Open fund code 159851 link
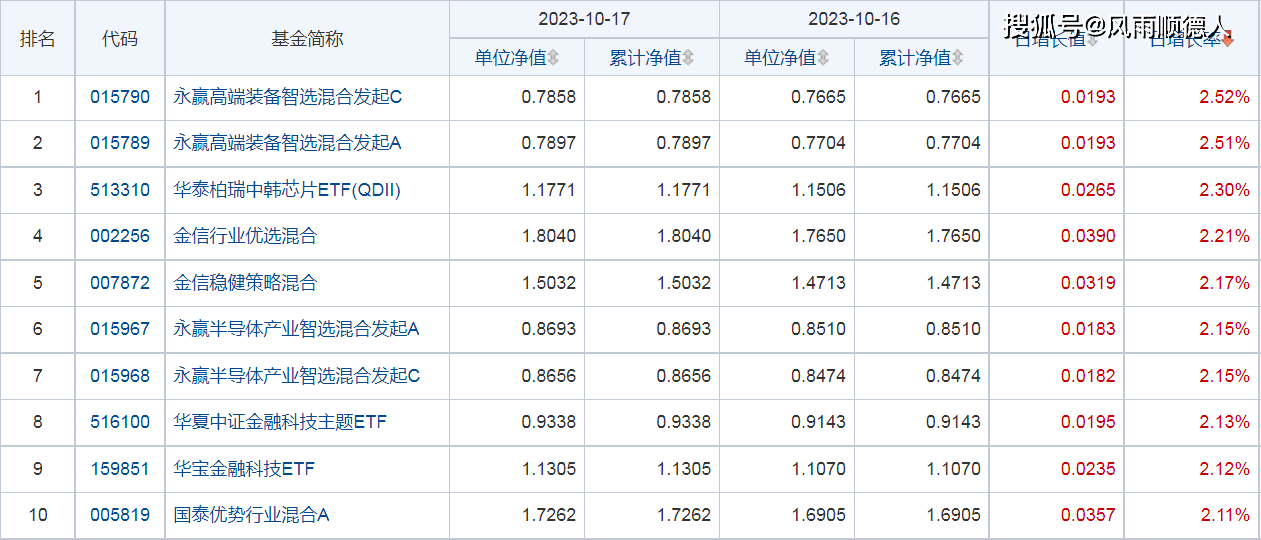The image size is (1261, 540). tap(120, 469)
